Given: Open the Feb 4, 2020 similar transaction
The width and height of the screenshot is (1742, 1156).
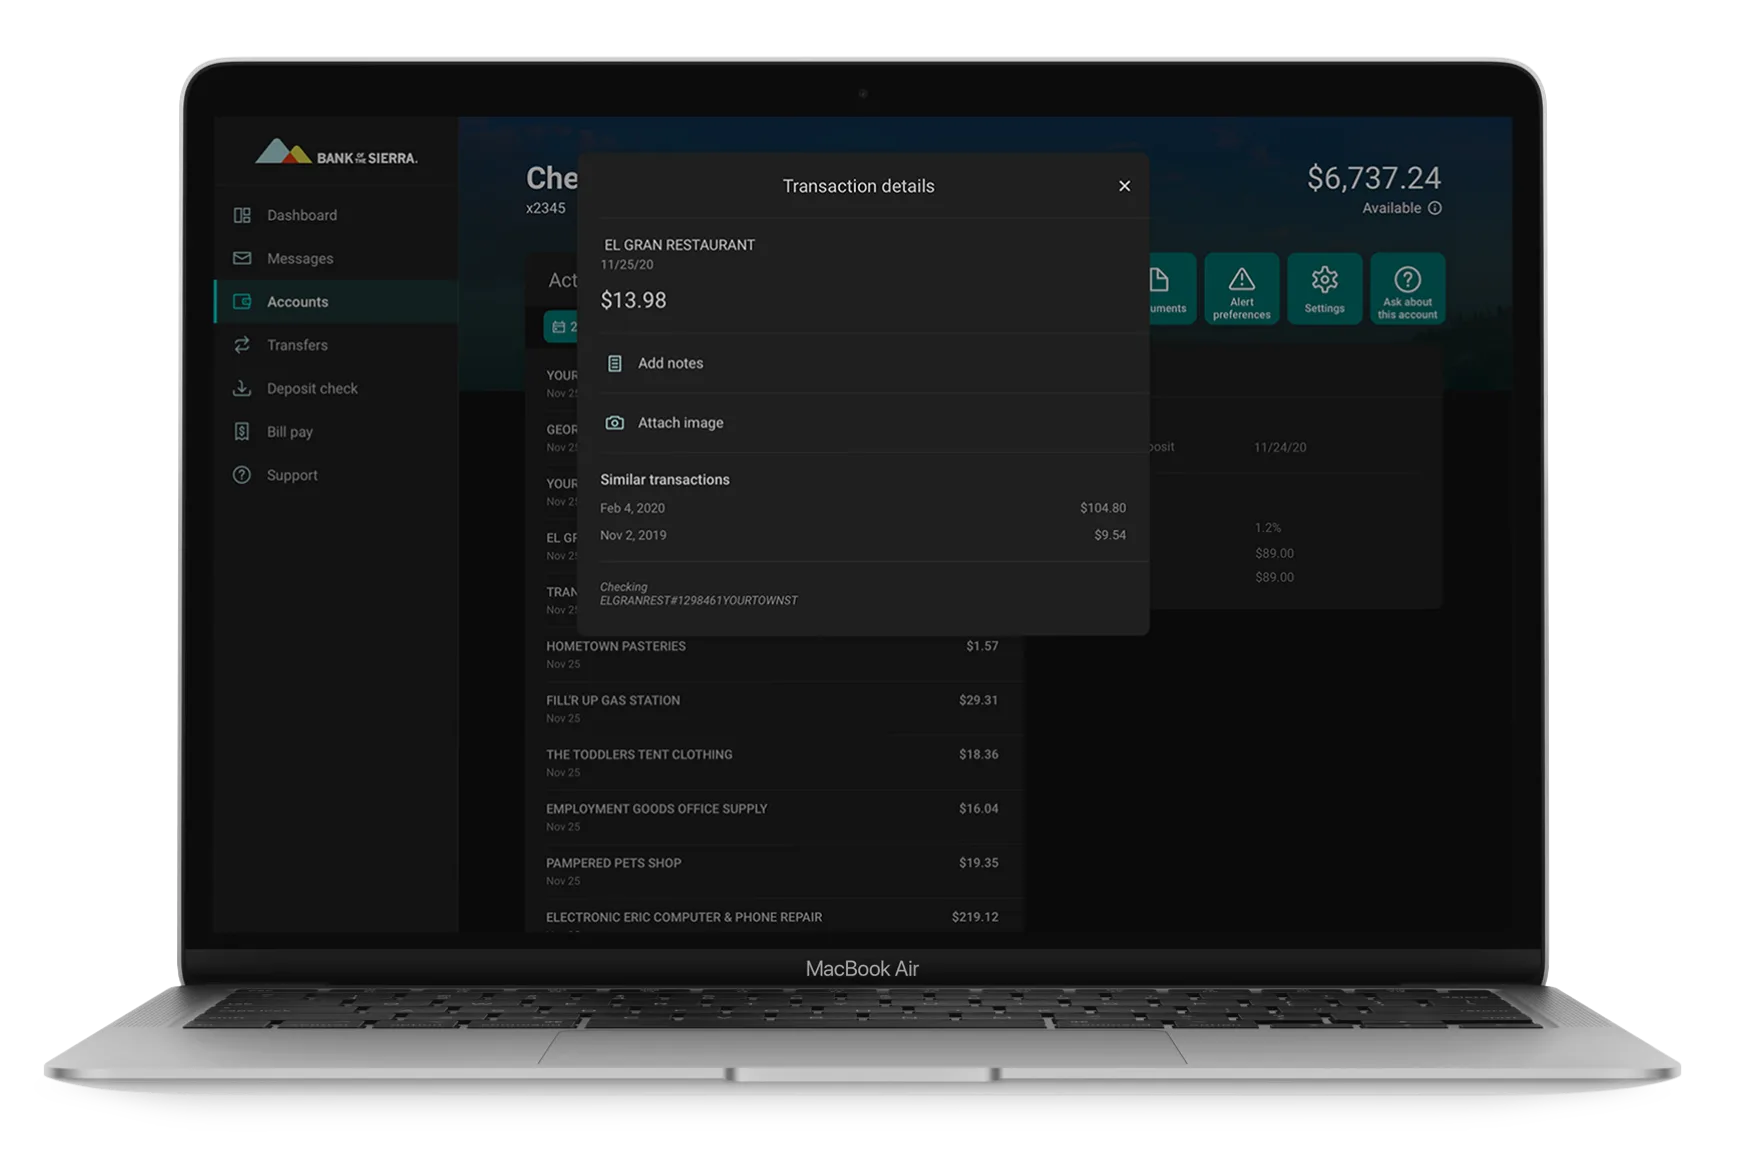Looking at the screenshot, I should click(862, 508).
